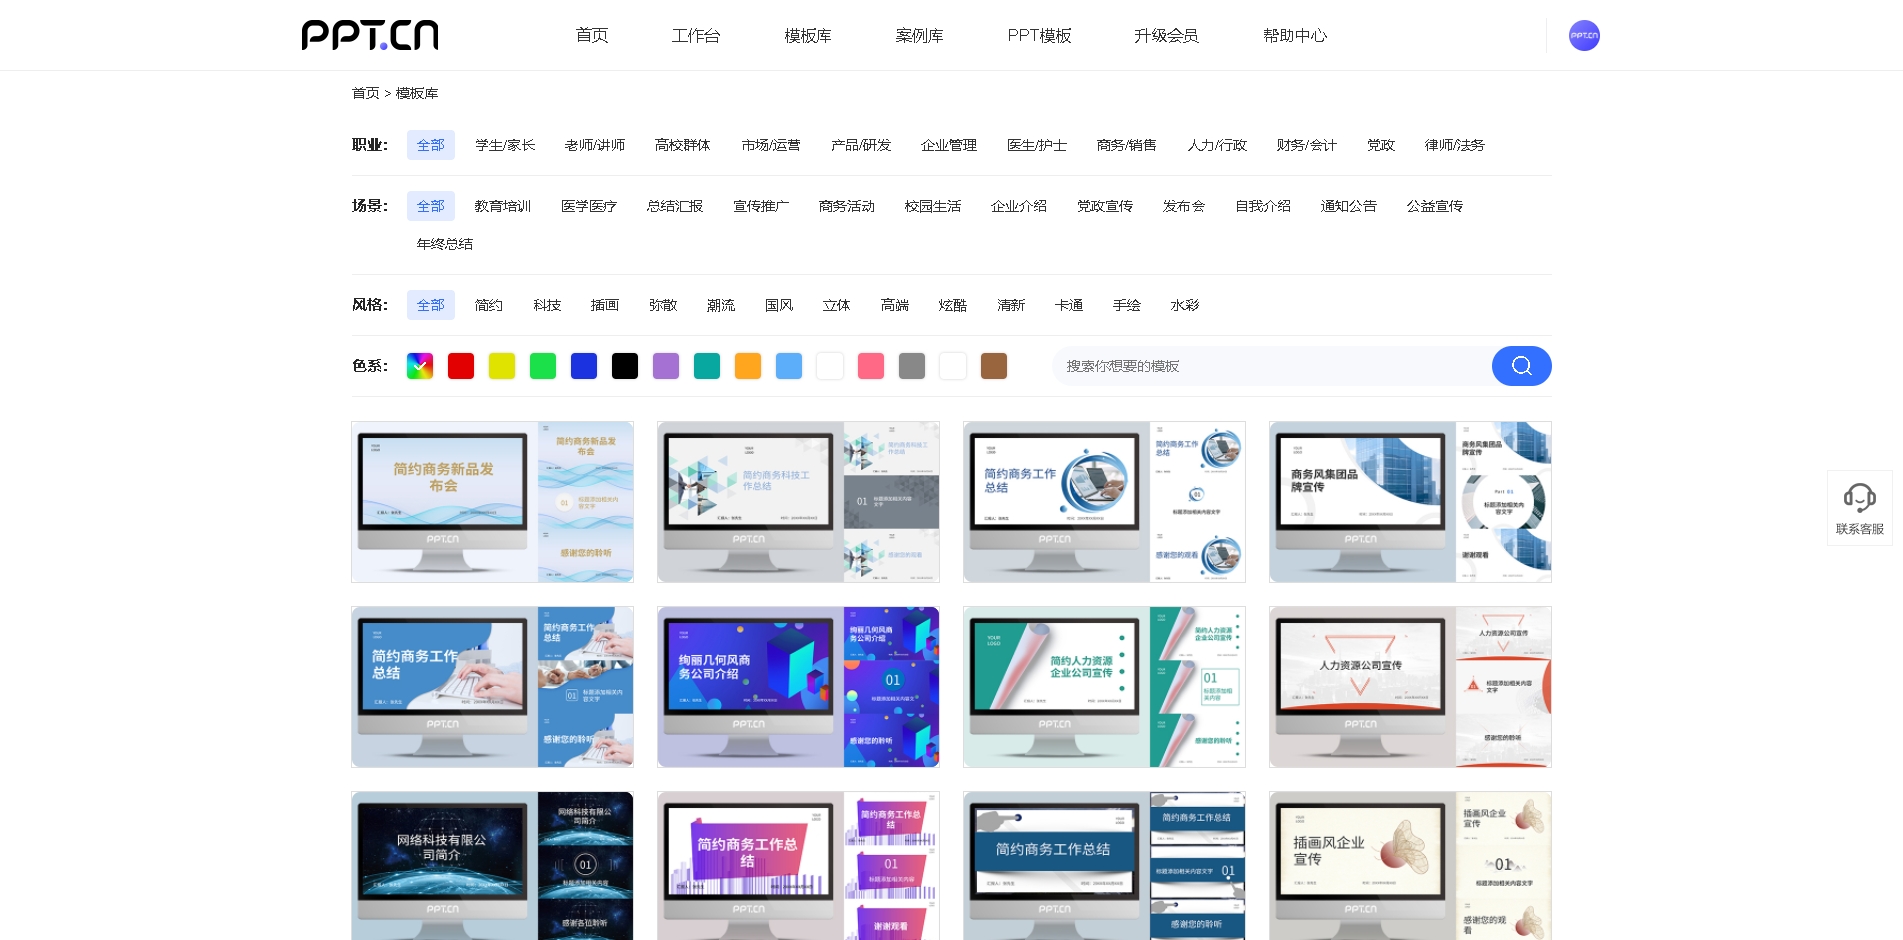
Task: Select the 年终总结 scene link
Action: click(x=445, y=244)
